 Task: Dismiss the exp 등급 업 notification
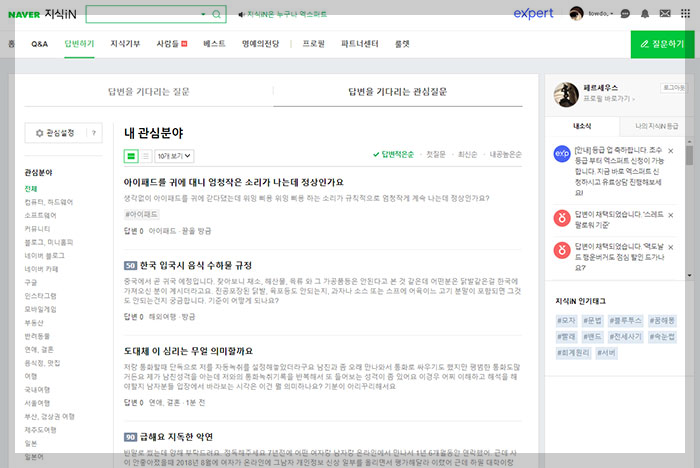pyautogui.click(x=671, y=150)
